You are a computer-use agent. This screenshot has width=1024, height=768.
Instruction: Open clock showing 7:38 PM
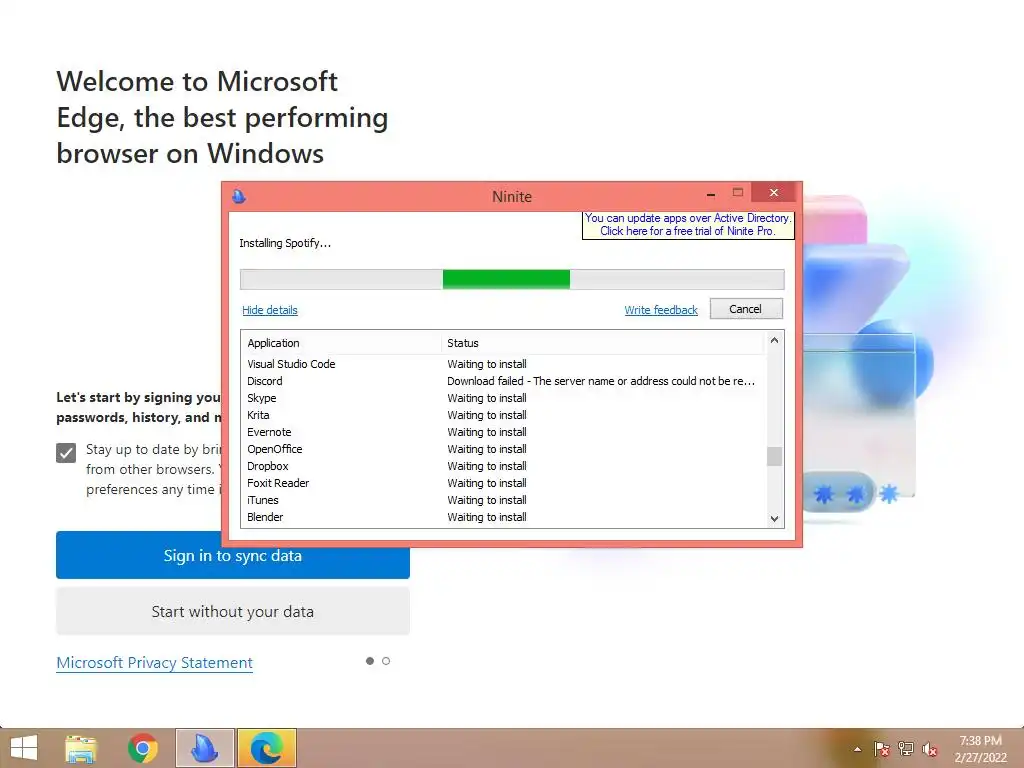tap(980, 749)
